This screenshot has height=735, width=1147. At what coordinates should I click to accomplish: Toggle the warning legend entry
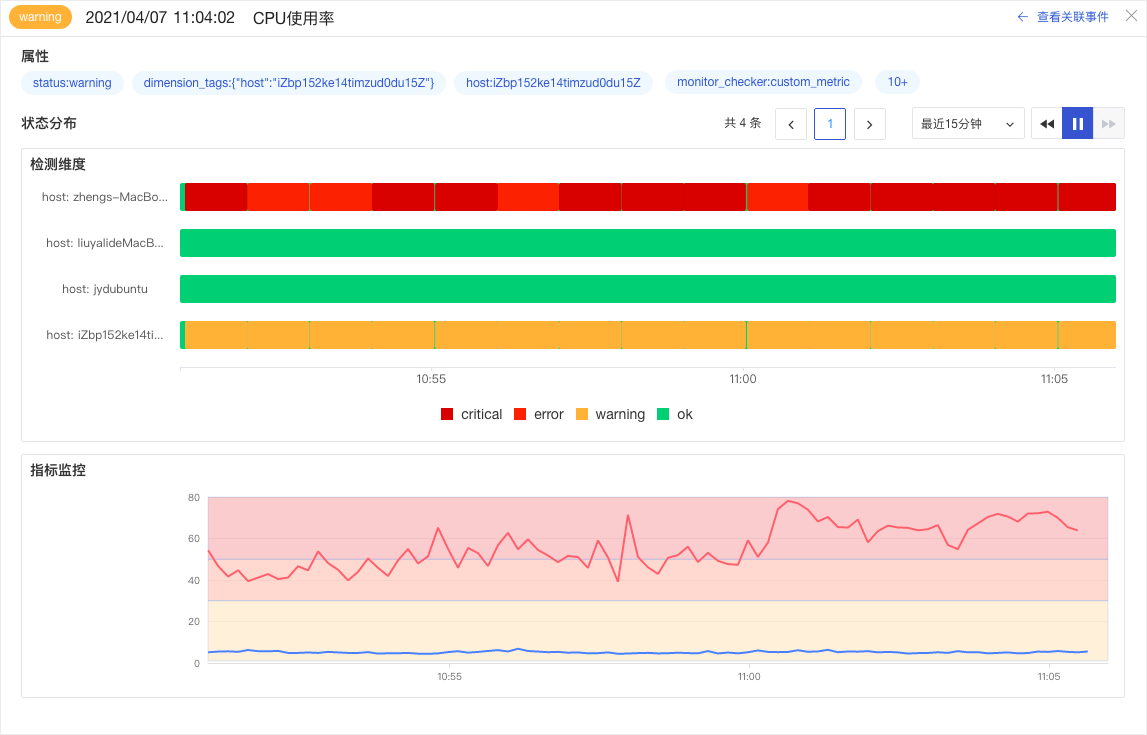pyautogui.click(x=611, y=414)
